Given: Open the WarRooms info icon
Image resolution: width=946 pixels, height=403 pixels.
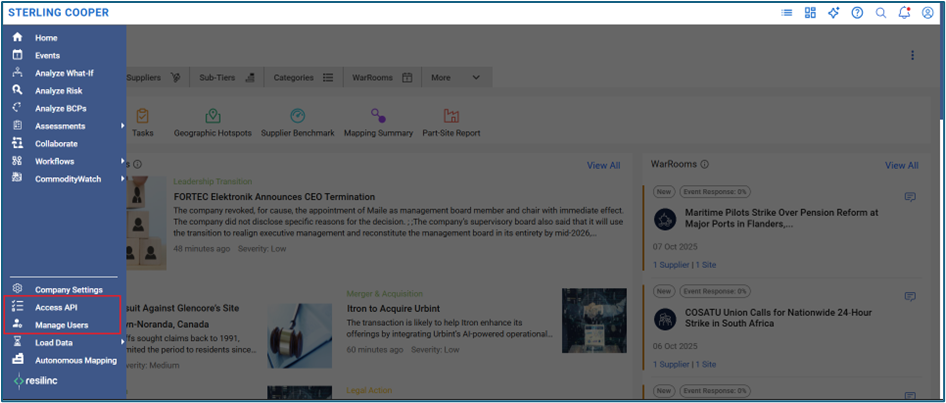Looking at the screenshot, I should [x=705, y=164].
